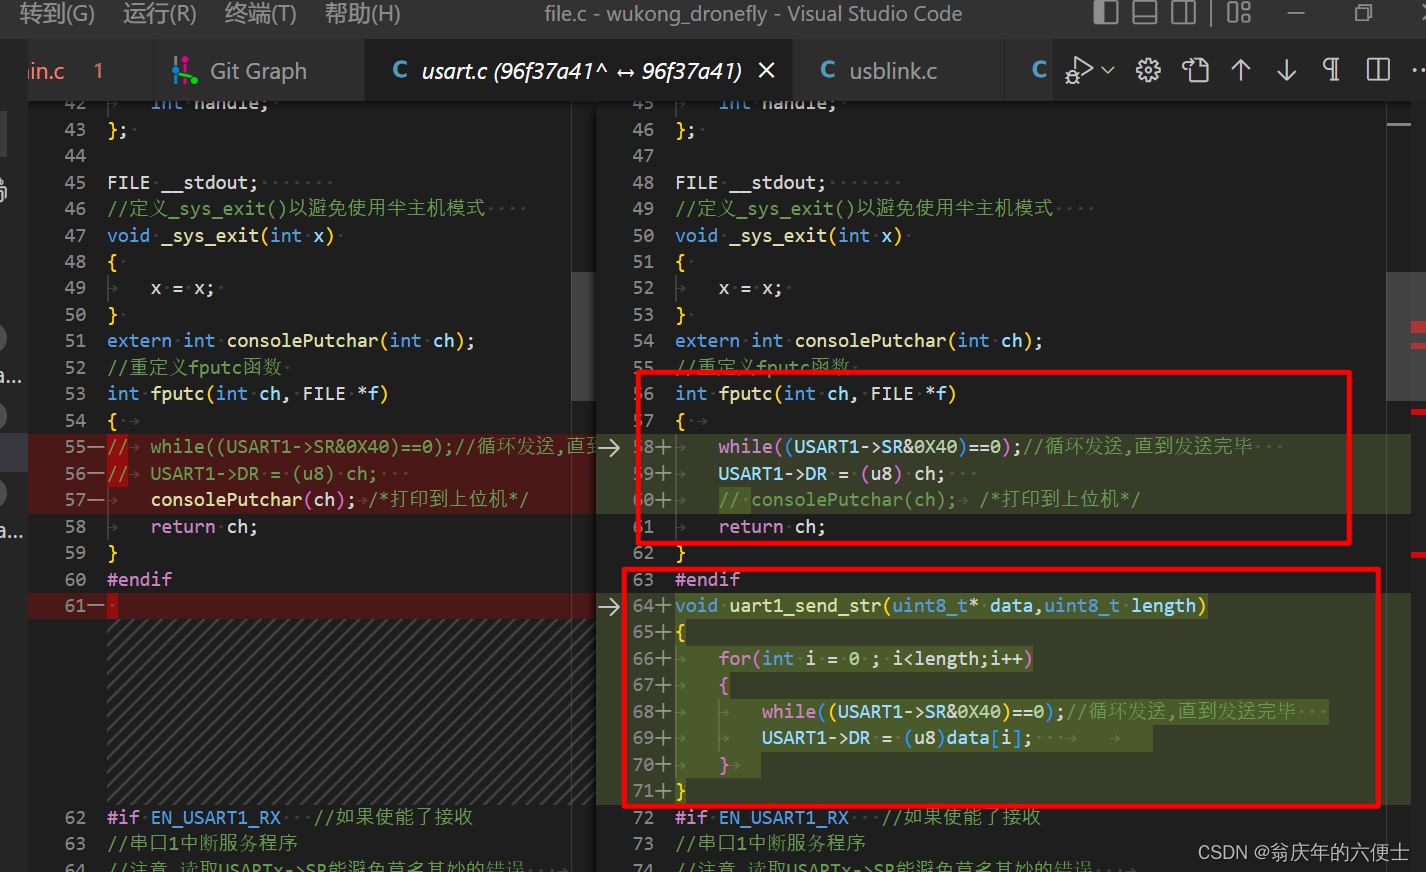
Task: Go to previous change with the up arrow
Action: [1241, 70]
